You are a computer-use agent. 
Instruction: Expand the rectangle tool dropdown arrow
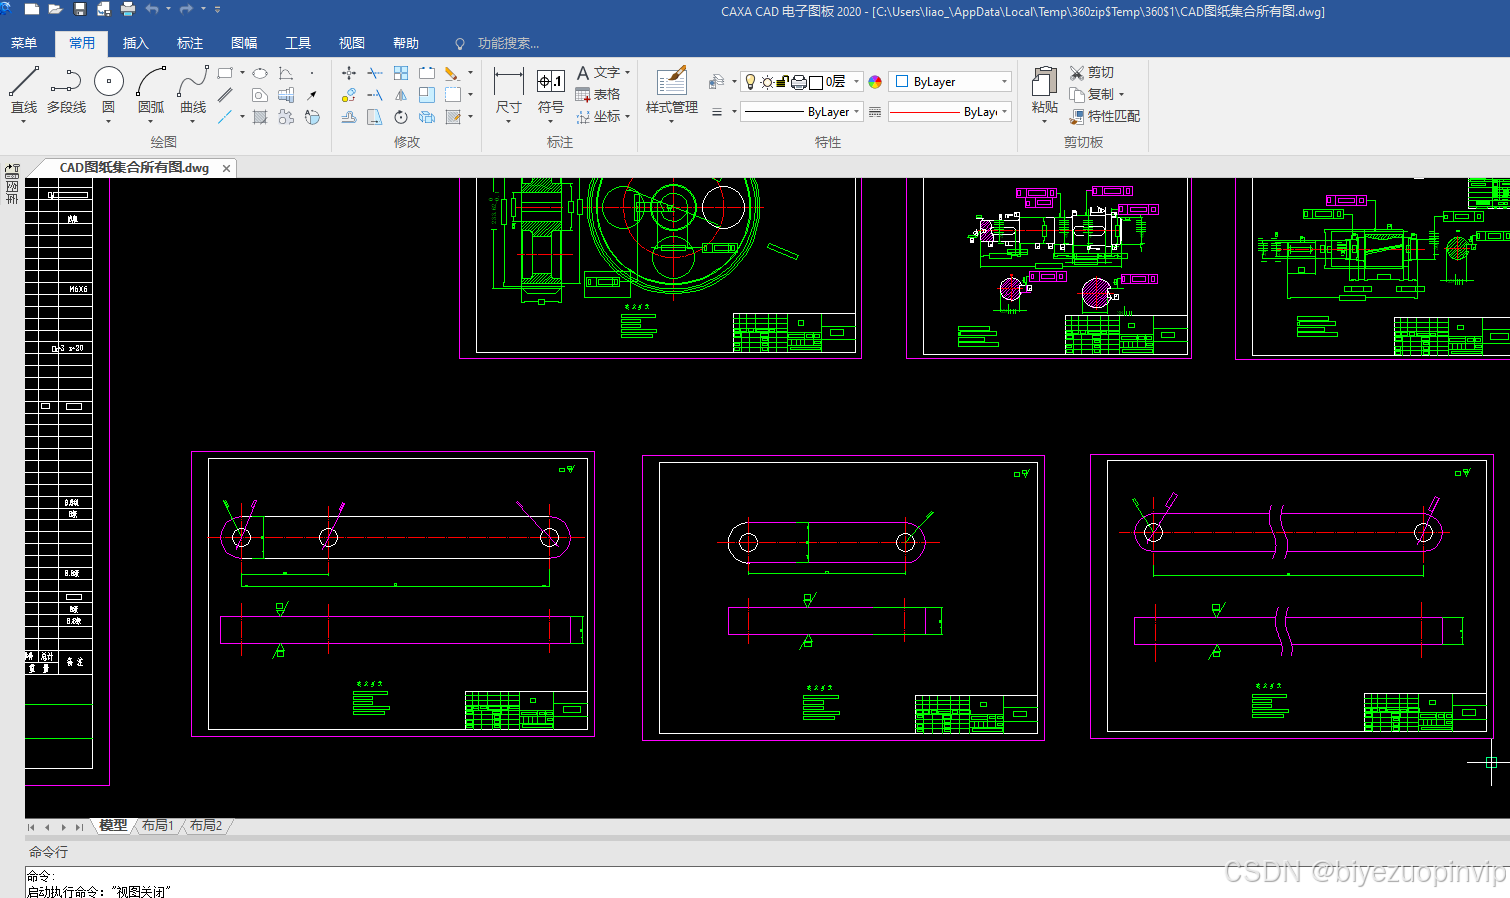click(x=242, y=73)
